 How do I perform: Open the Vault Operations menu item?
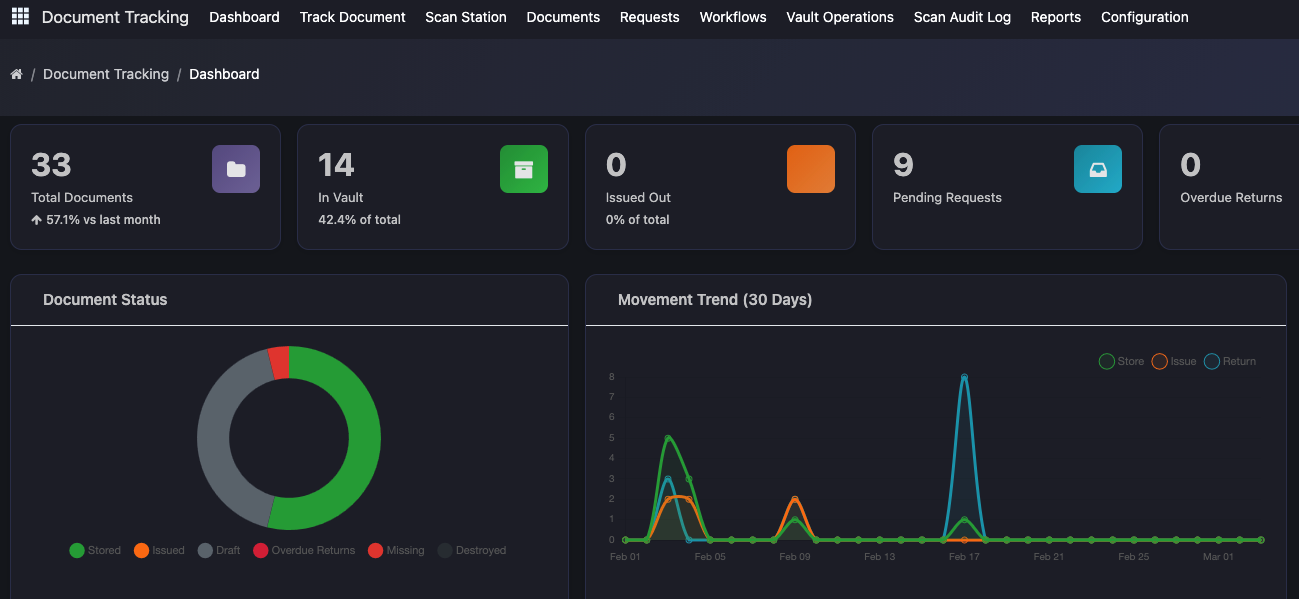coord(839,17)
